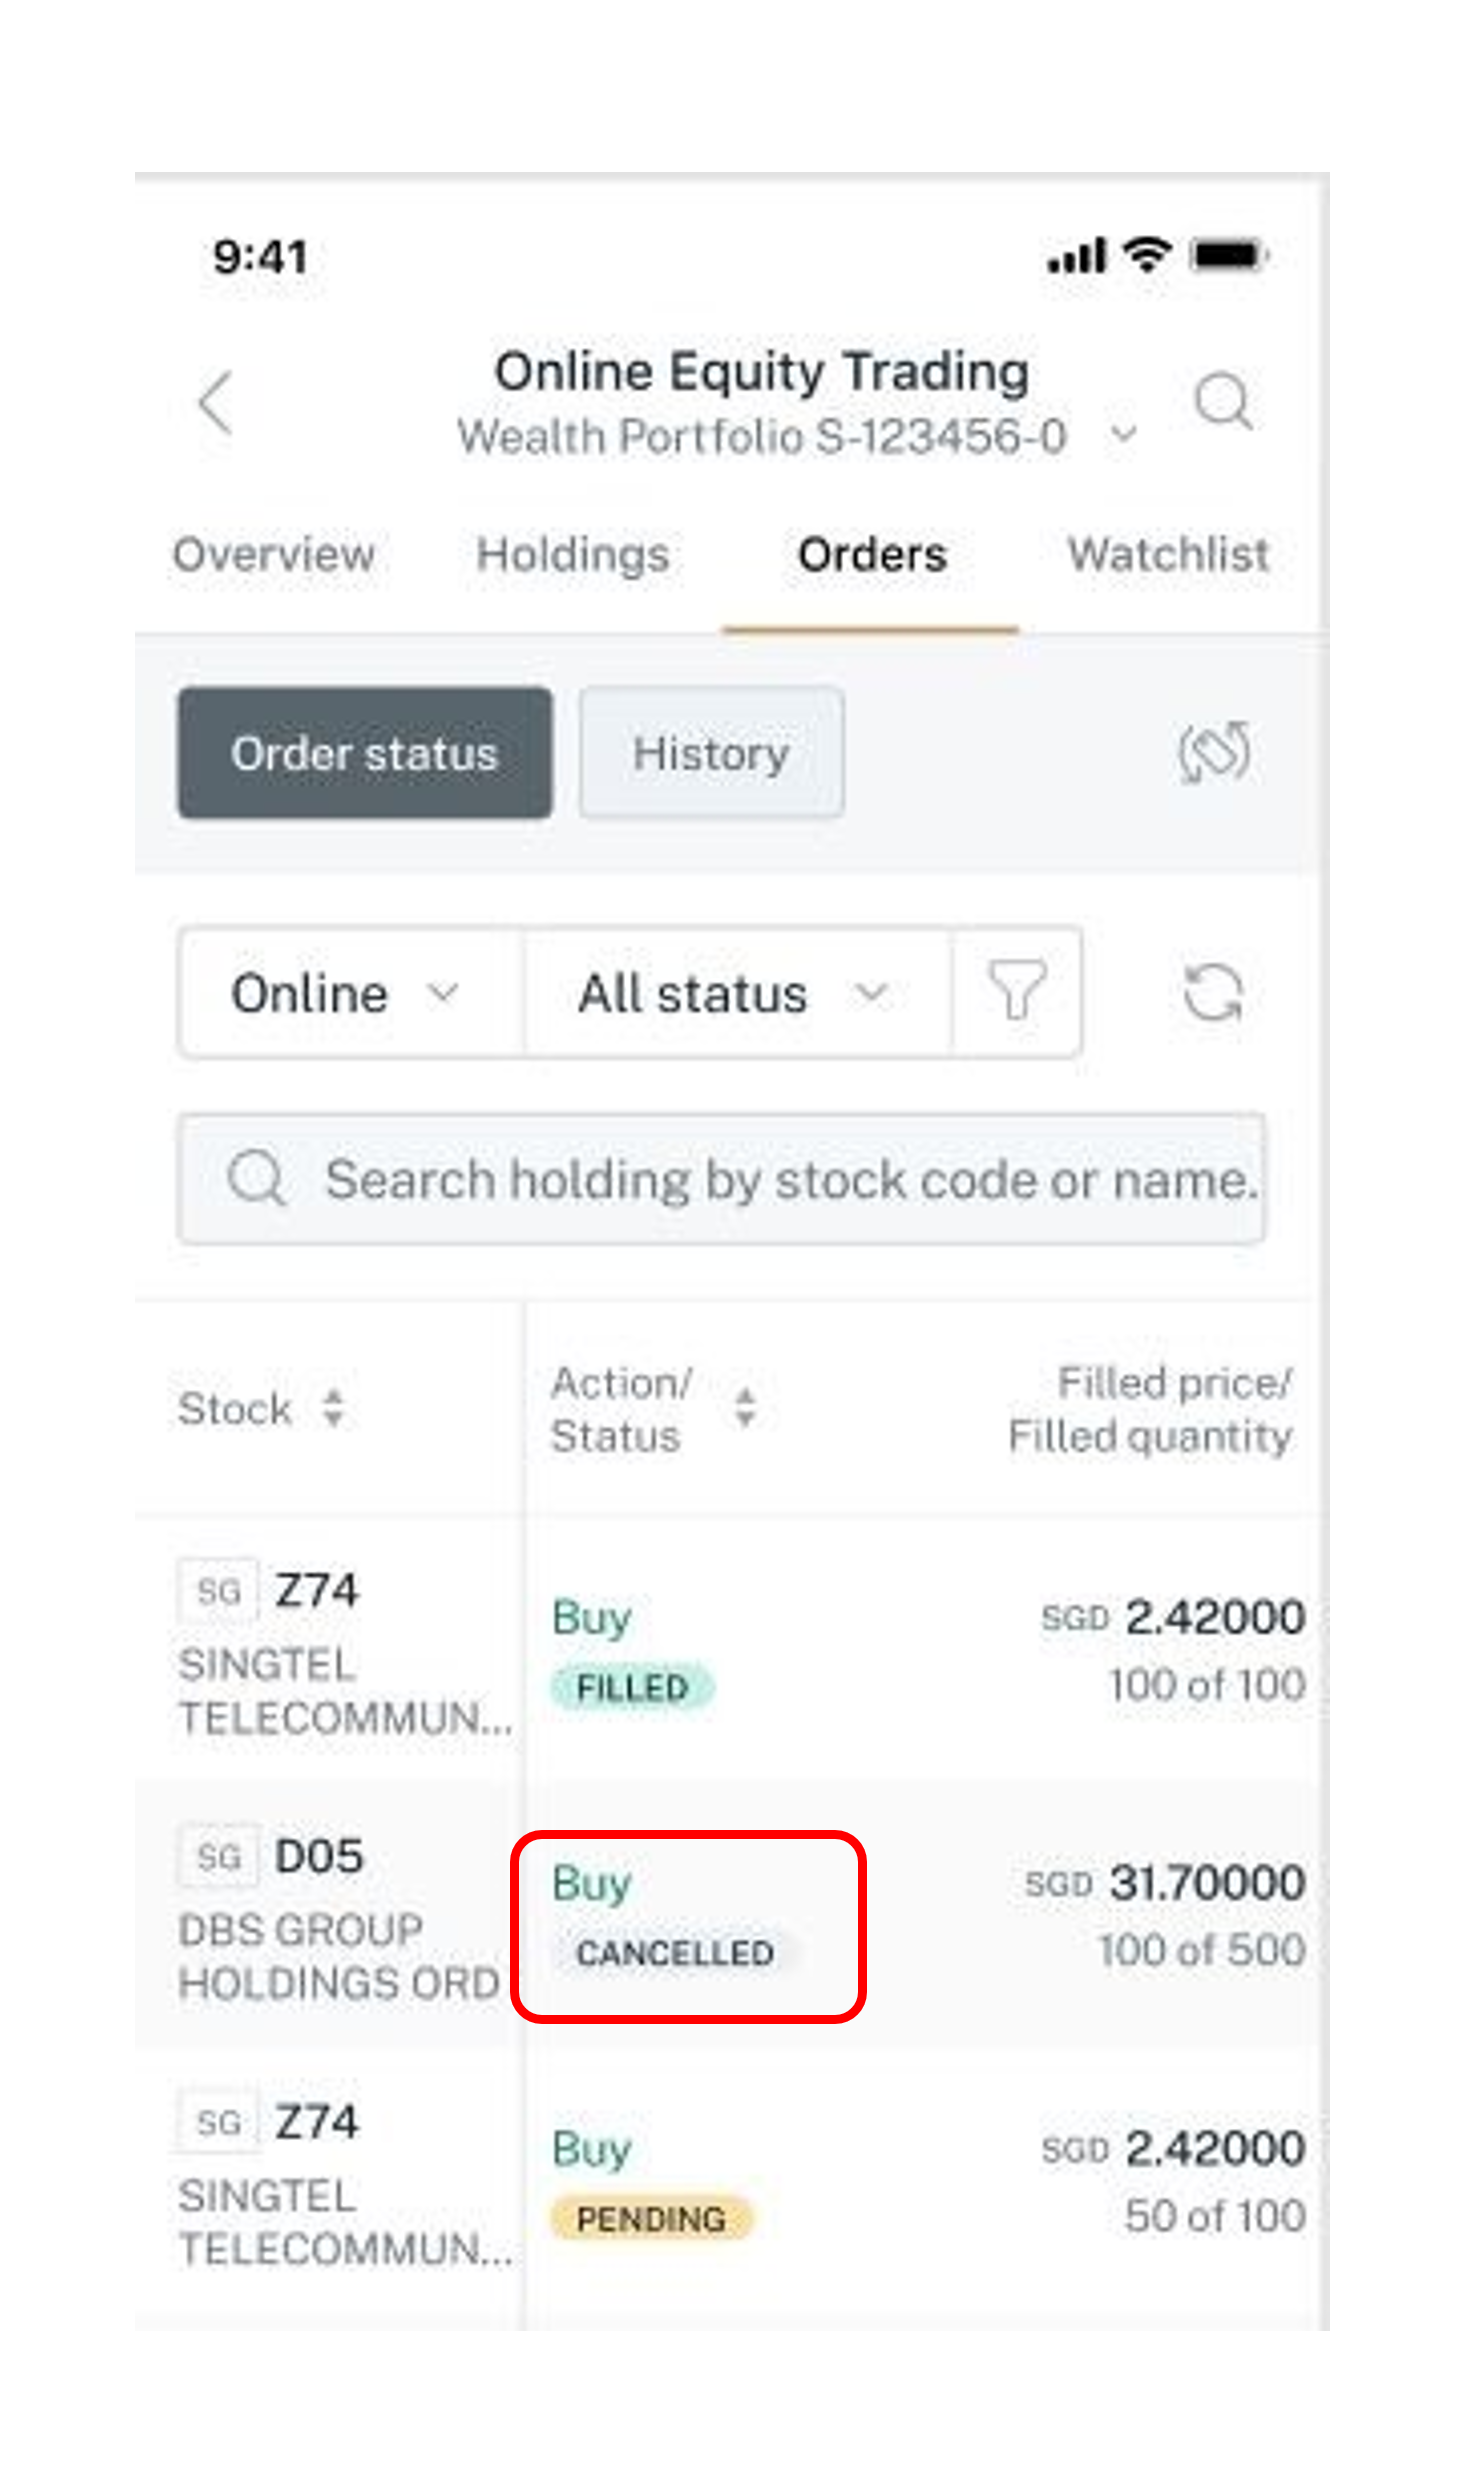The width and height of the screenshot is (1463, 2475).
Task: Open the filter funnel icon
Action: pyautogui.click(x=1016, y=991)
